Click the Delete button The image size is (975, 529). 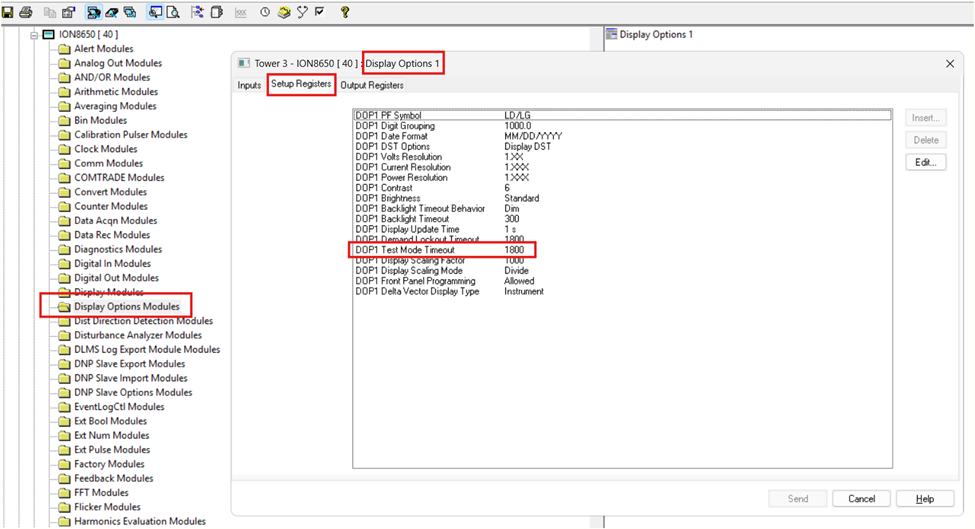(926, 140)
